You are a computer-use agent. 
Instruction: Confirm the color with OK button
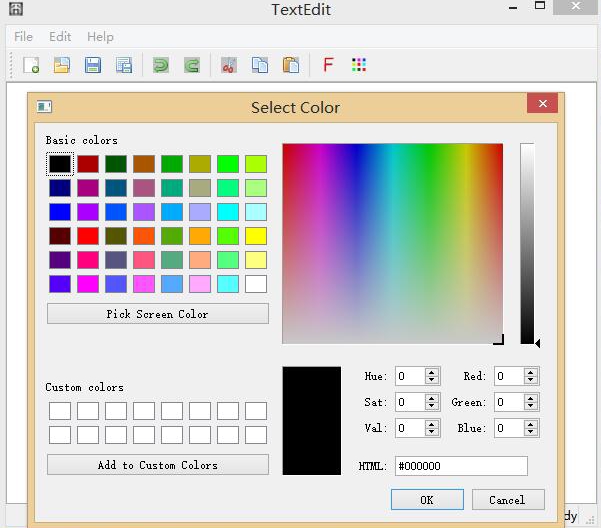[427, 500]
